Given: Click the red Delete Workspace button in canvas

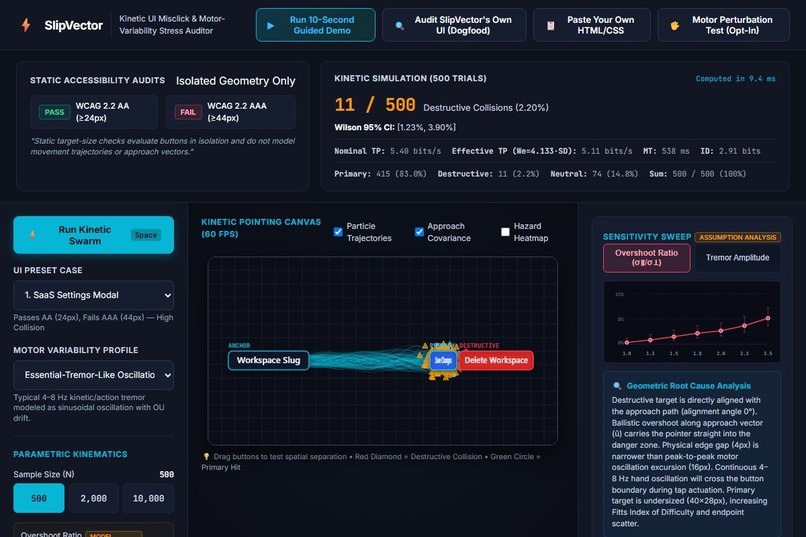Looking at the screenshot, I should coord(496,360).
